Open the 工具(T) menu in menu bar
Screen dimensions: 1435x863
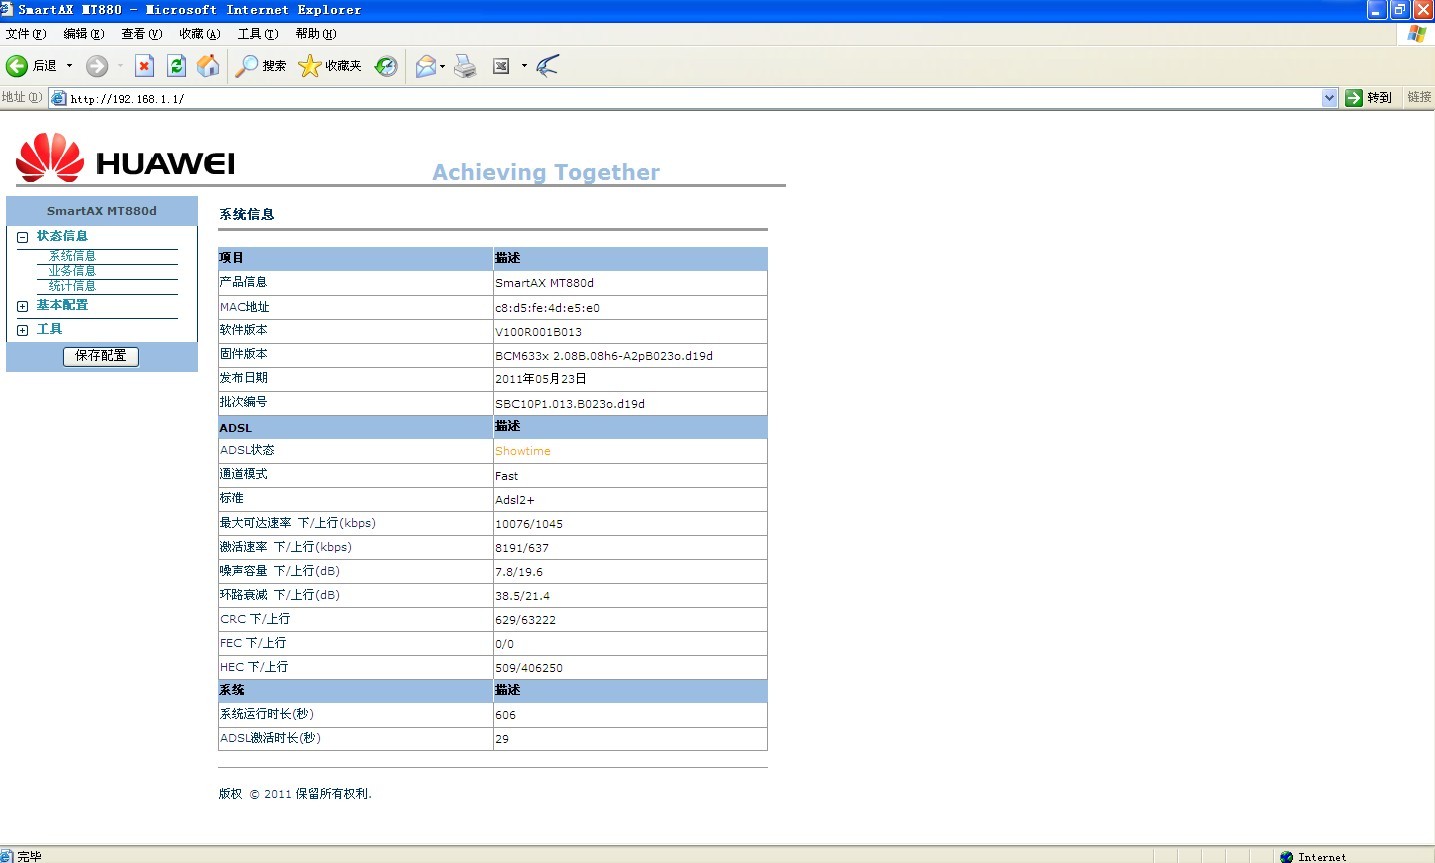[x=258, y=34]
